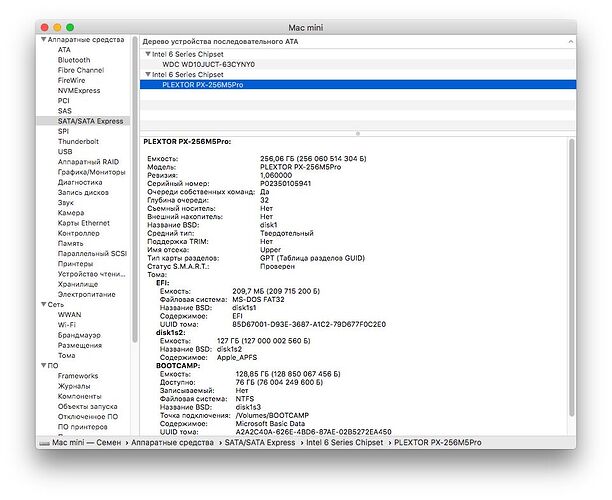
Task: Select Журналы in sidebar
Action: [74, 386]
